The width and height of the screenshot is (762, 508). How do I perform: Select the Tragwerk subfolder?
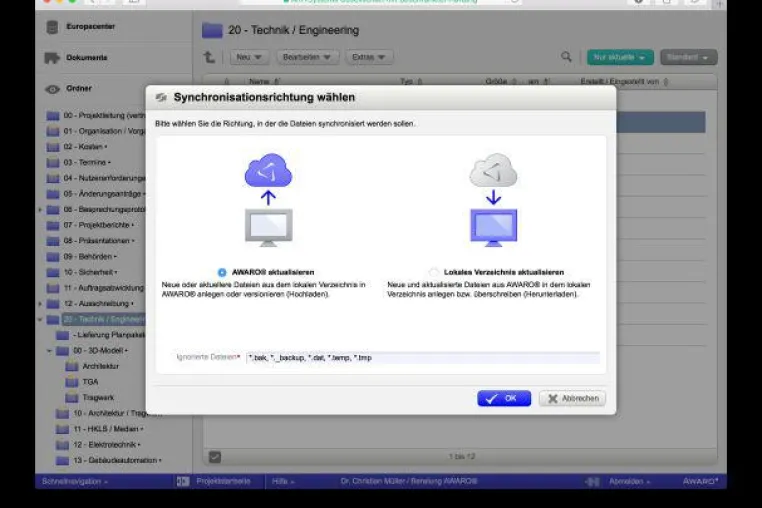click(98, 397)
